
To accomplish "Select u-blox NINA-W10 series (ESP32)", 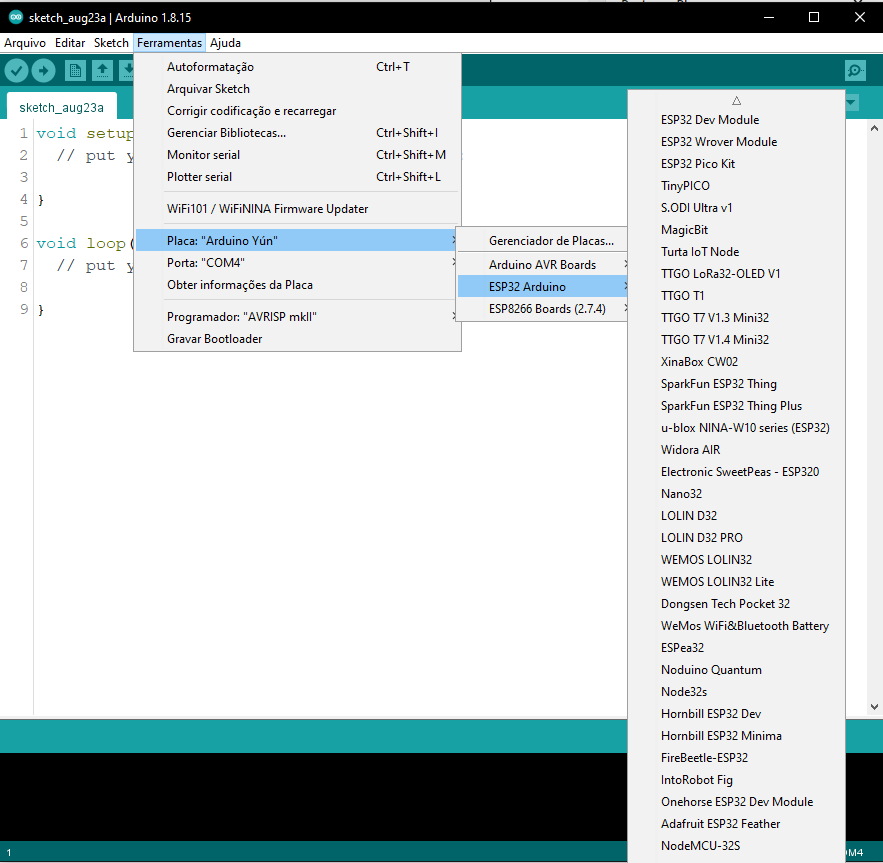I will (737, 428).
